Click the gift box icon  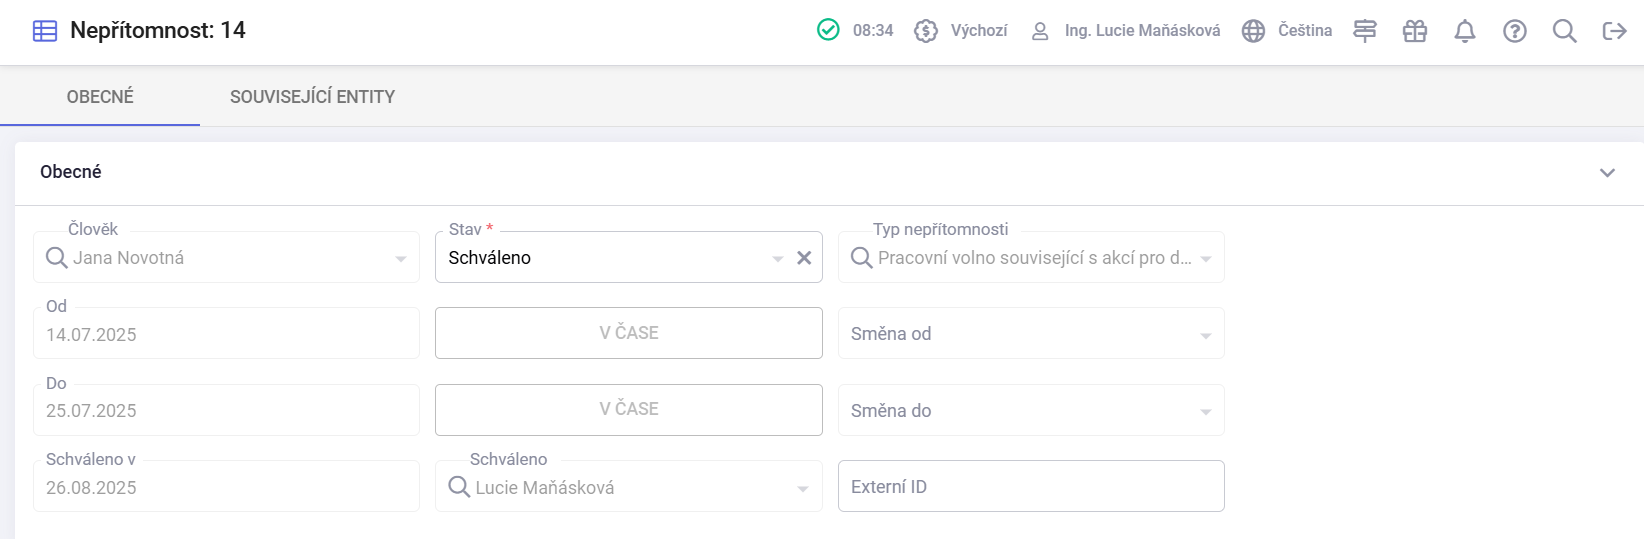pyautogui.click(x=1415, y=31)
